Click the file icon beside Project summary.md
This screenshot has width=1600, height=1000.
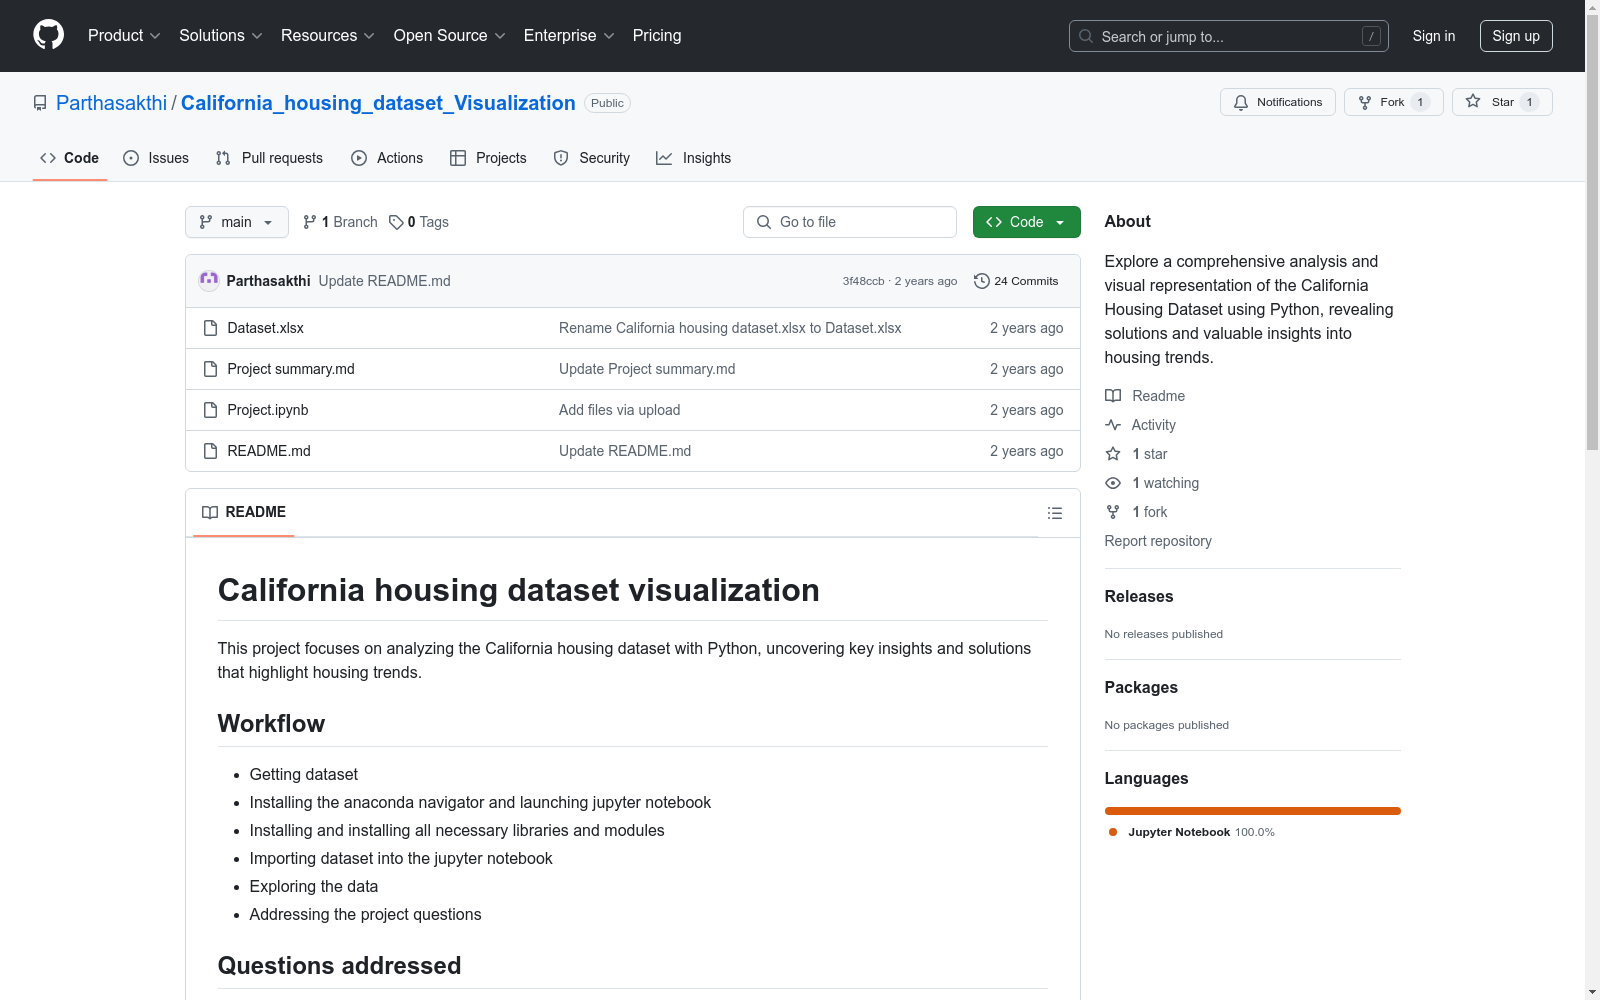click(210, 369)
